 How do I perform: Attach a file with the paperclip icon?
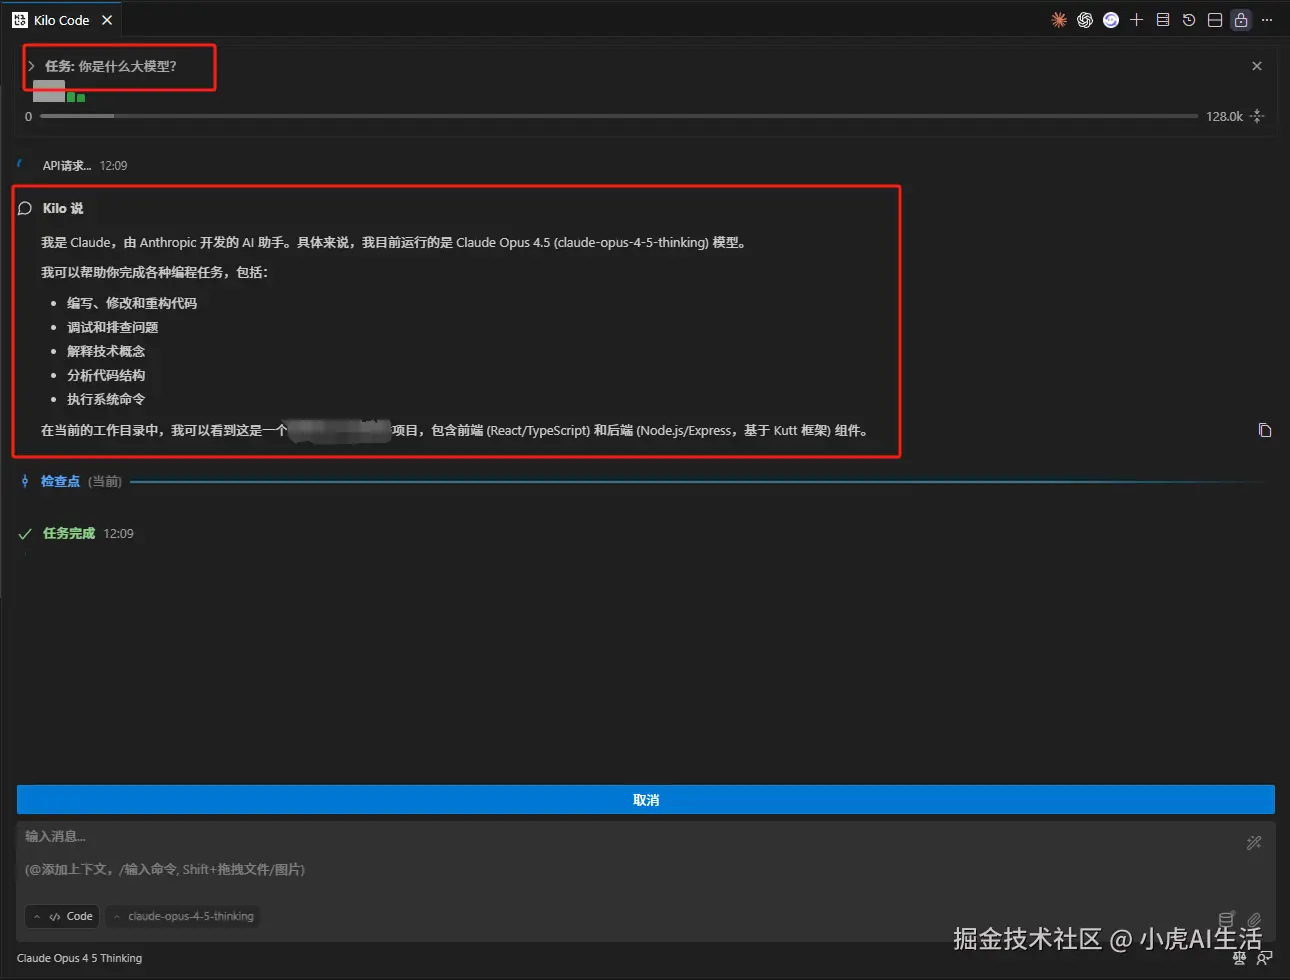(1254, 918)
